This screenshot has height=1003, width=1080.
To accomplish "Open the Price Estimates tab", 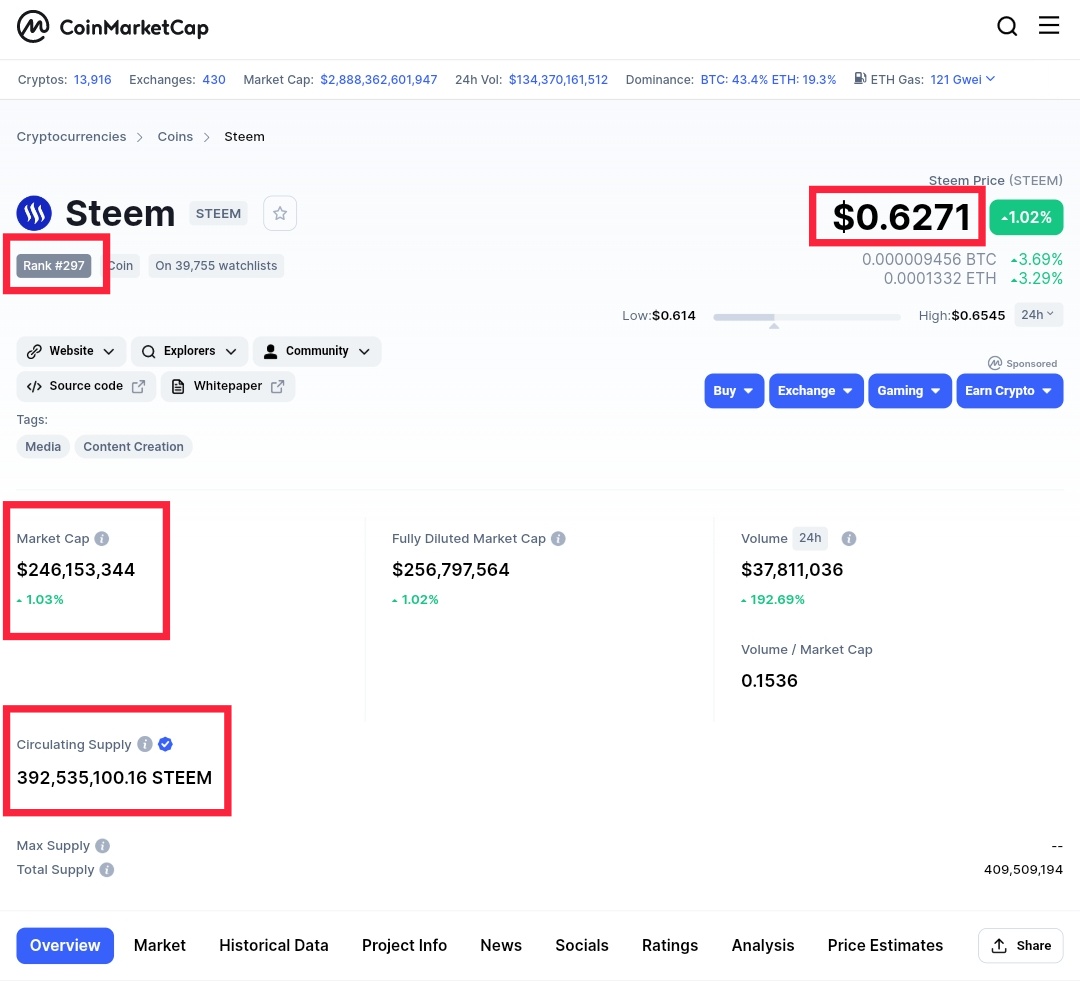I will [x=885, y=945].
